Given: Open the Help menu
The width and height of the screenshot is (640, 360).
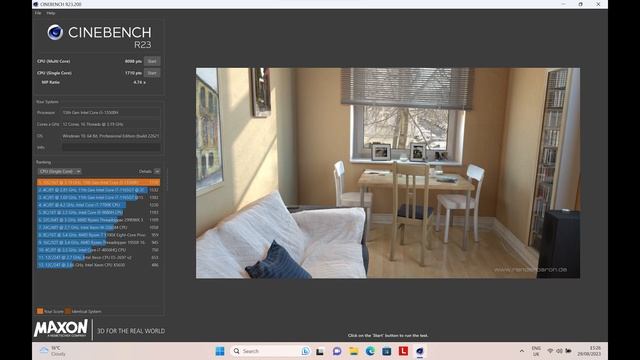Looking at the screenshot, I should coord(51,13).
